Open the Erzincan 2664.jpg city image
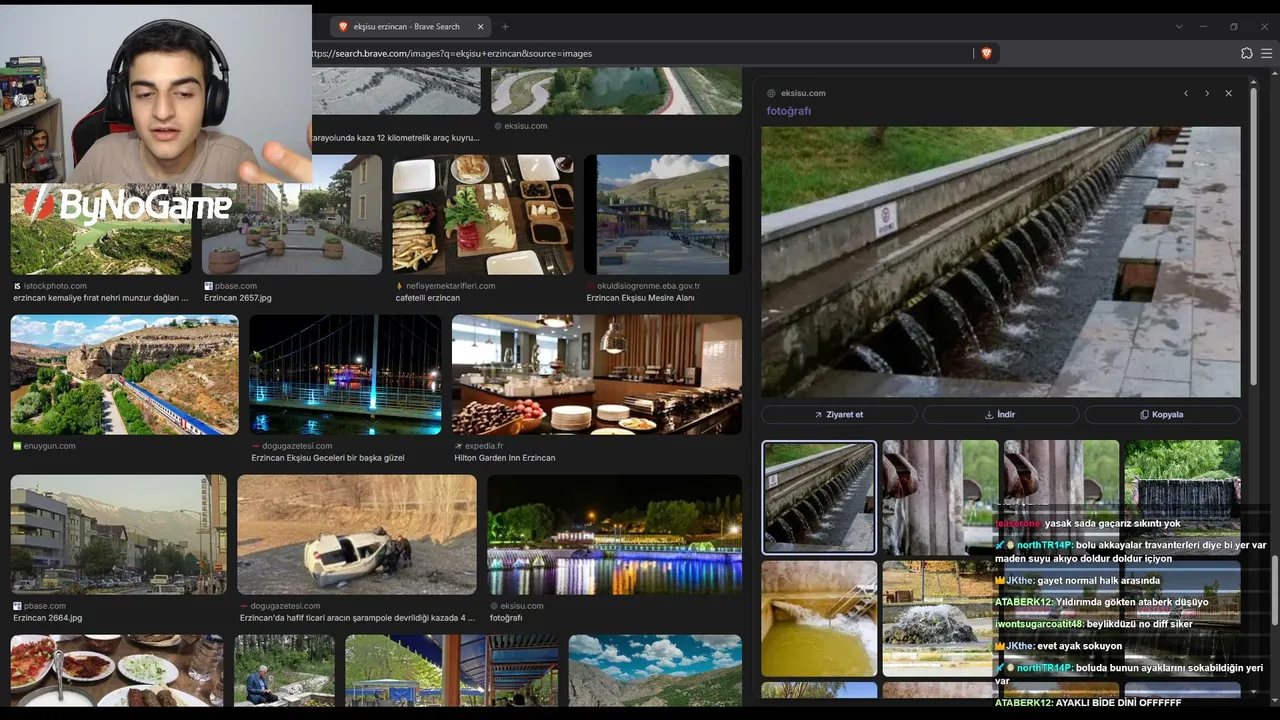This screenshot has width=1280, height=720. pyautogui.click(x=119, y=535)
